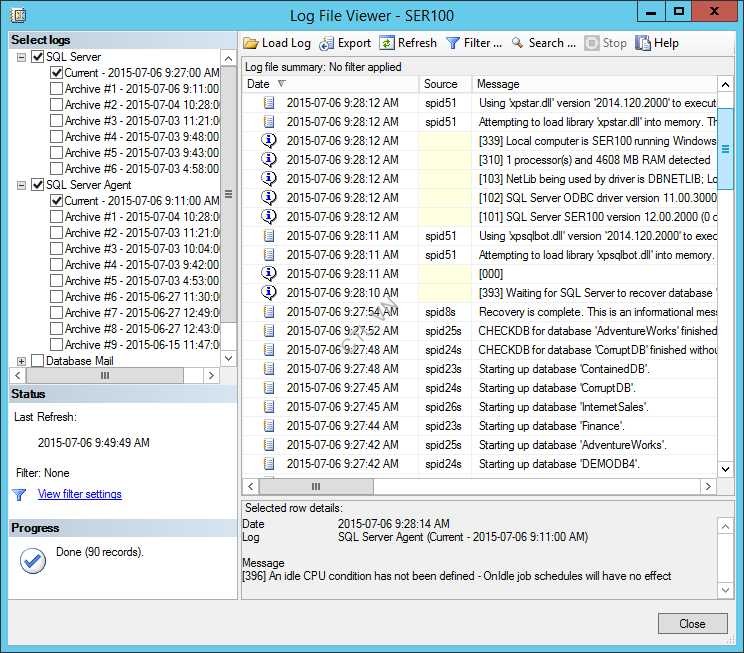Click the Close button at bottom

click(x=692, y=624)
